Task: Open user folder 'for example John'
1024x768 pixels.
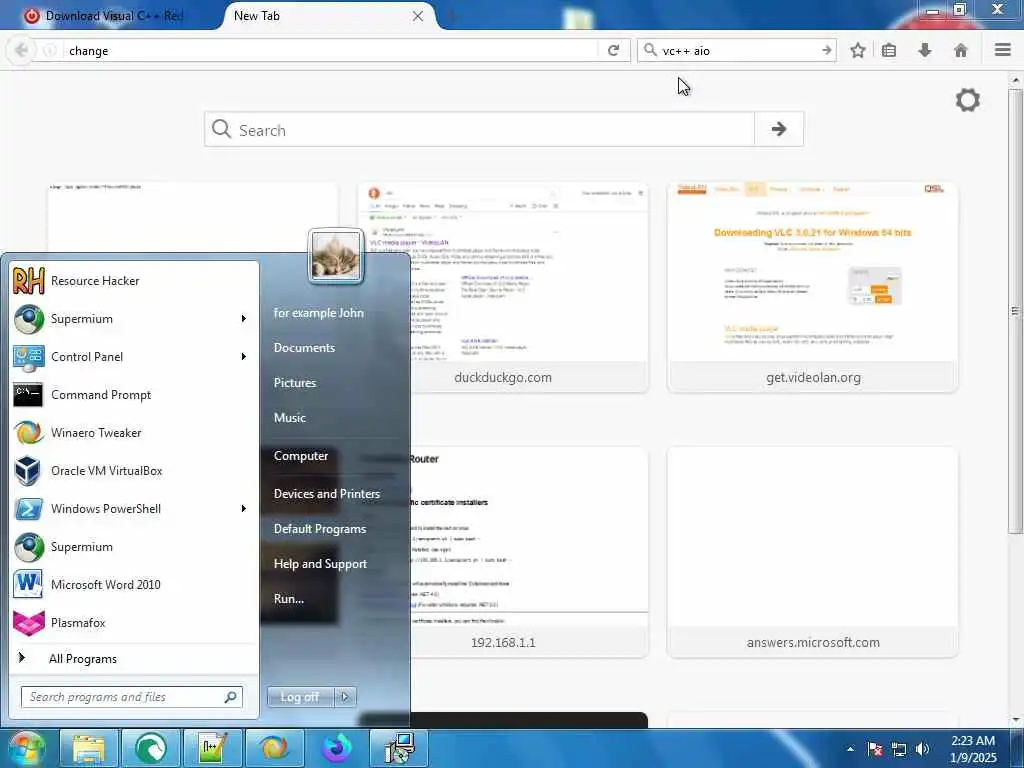Action: [319, 313]
